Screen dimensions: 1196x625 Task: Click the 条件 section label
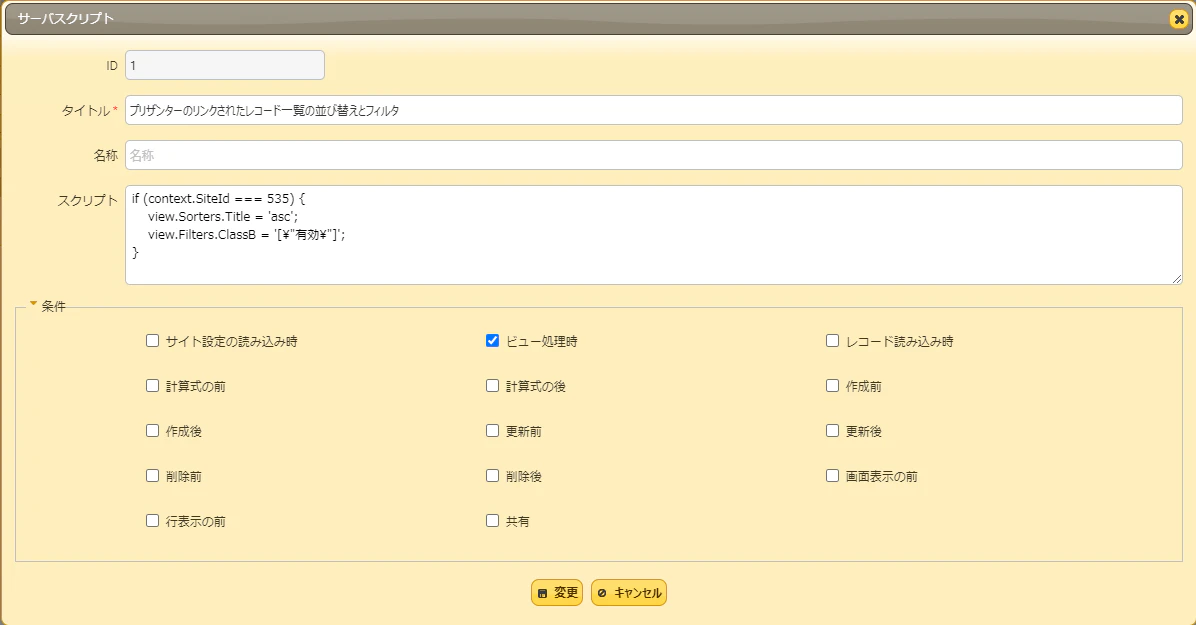click(x=53, y=306)
